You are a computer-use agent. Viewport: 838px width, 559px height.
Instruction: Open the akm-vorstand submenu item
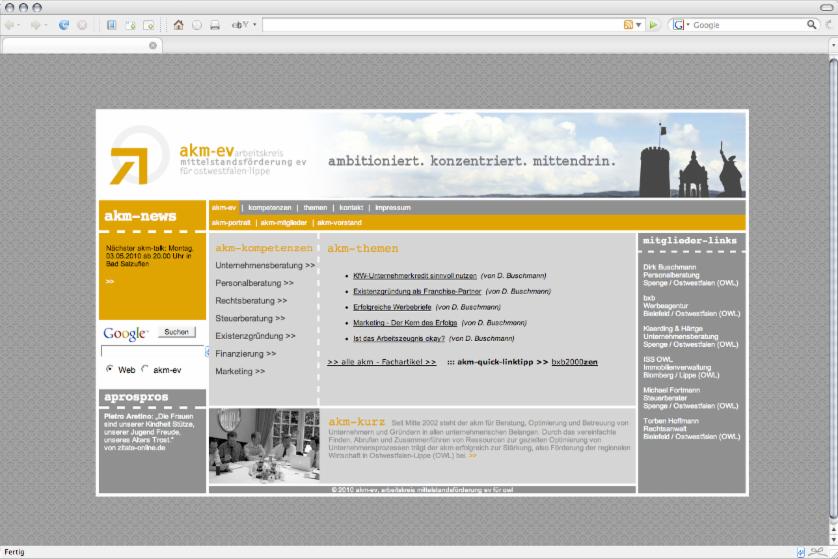tap(339, 222)
